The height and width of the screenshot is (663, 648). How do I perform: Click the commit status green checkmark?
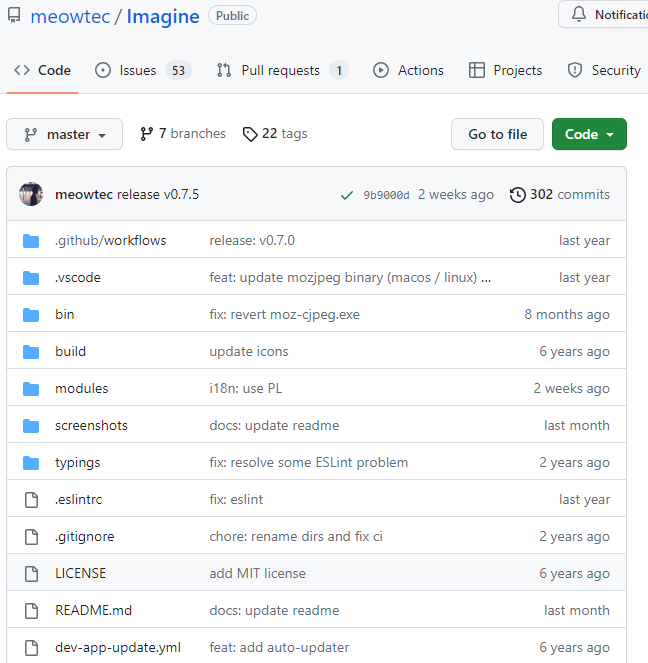tap(347, 195)
